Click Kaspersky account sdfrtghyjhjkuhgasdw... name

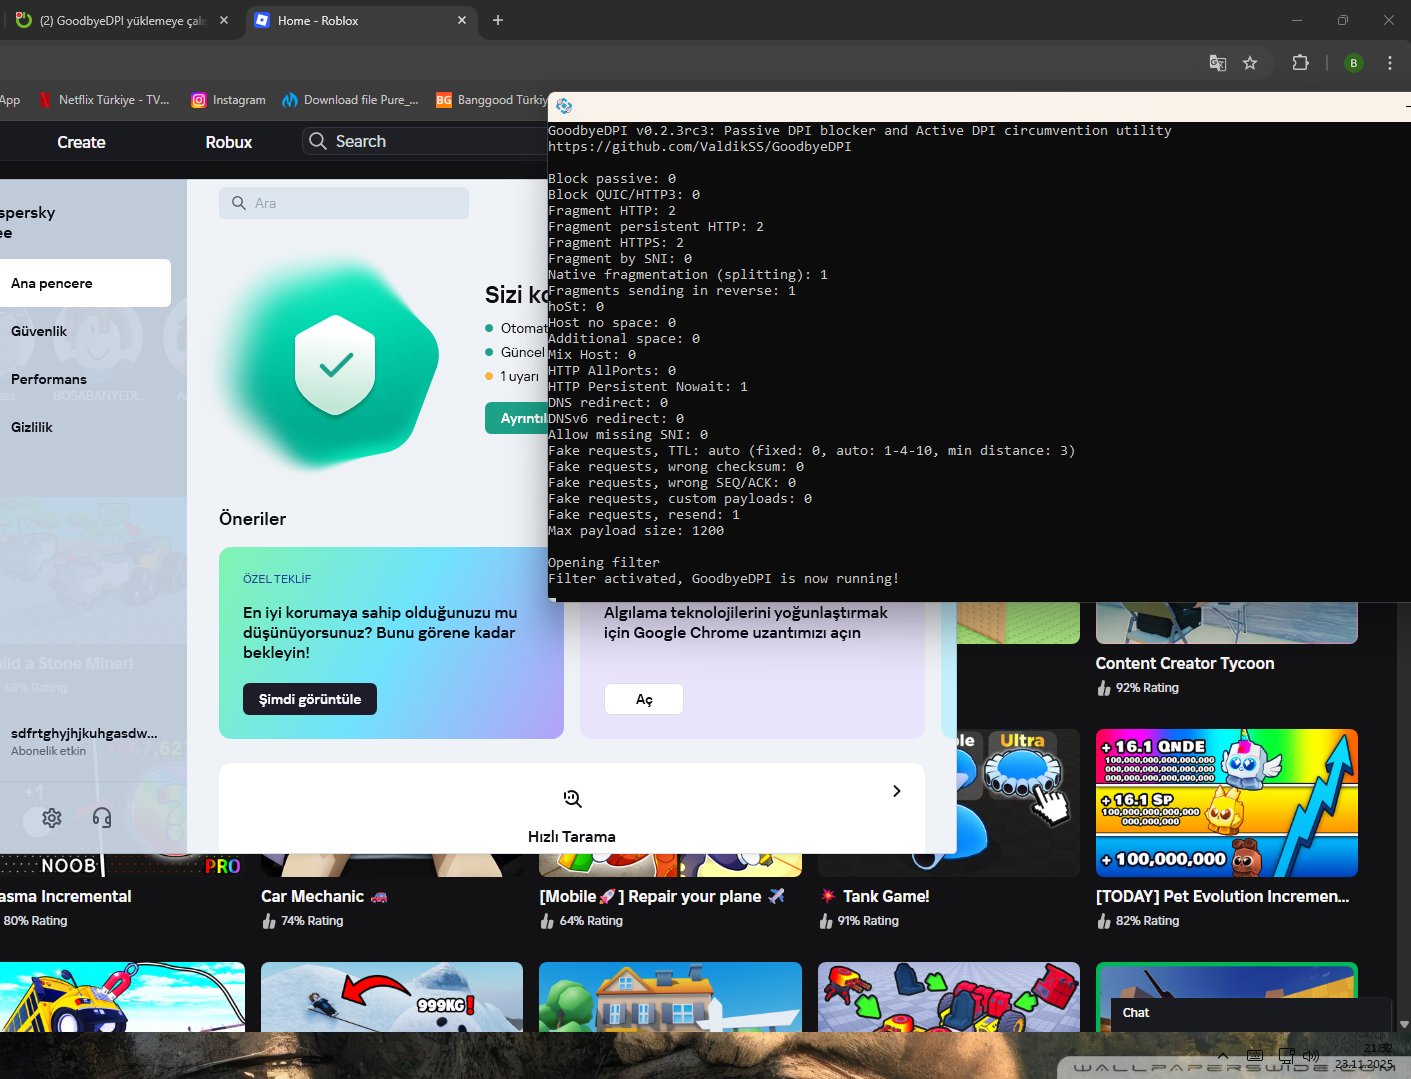[x=84, y=733]
